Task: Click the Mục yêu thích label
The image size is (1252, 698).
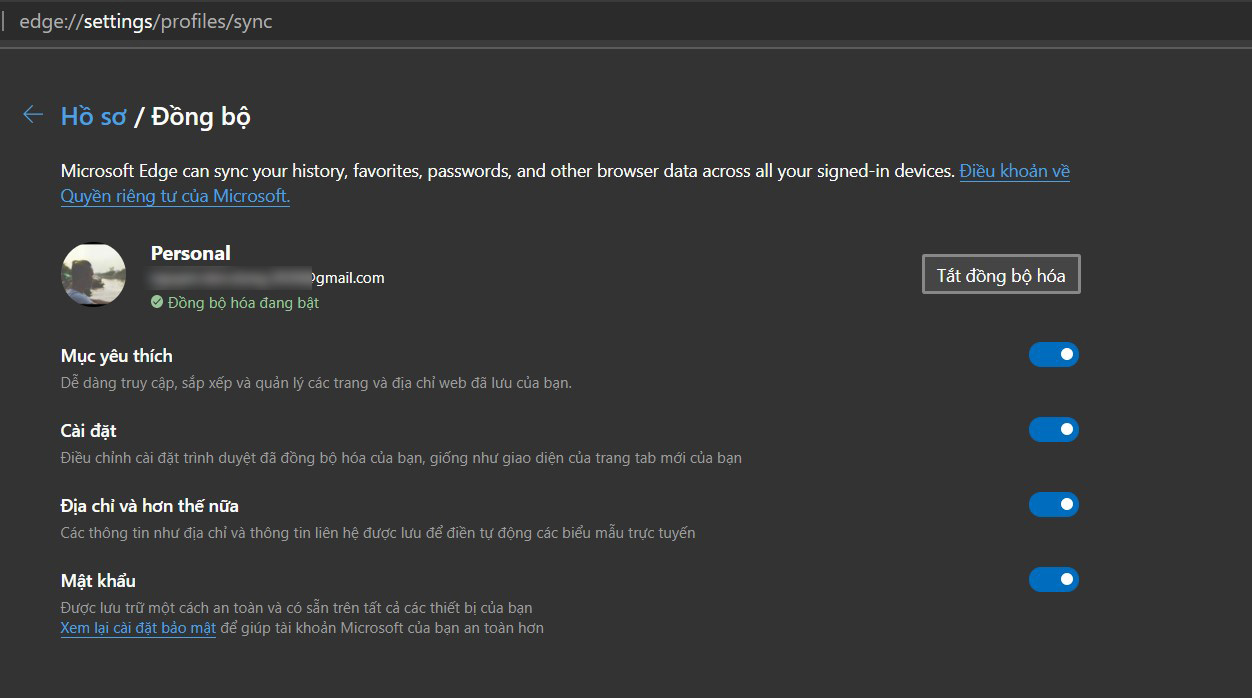Action: pyautogui.click(x=116, y=356)
